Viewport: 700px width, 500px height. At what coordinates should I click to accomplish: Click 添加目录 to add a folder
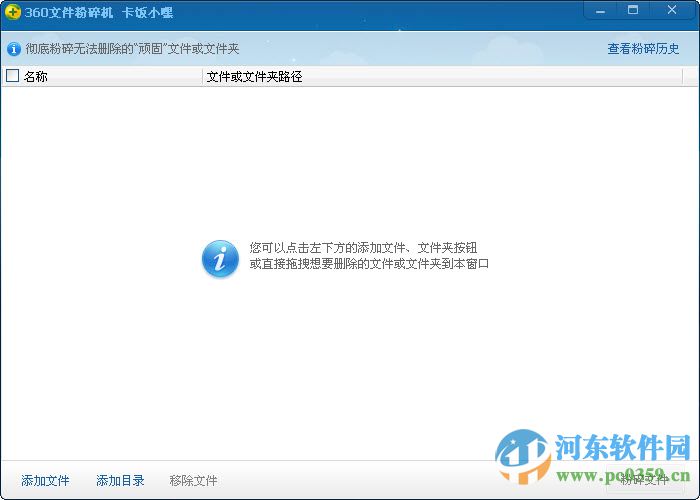point(121,480)
